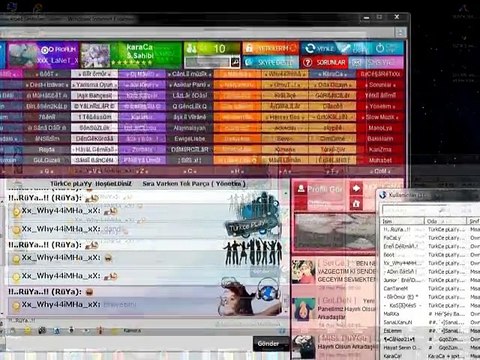This screenshot has width=480, height=360.
Task: Click the red home icon below the arrow
Action: tap(356, 204)
